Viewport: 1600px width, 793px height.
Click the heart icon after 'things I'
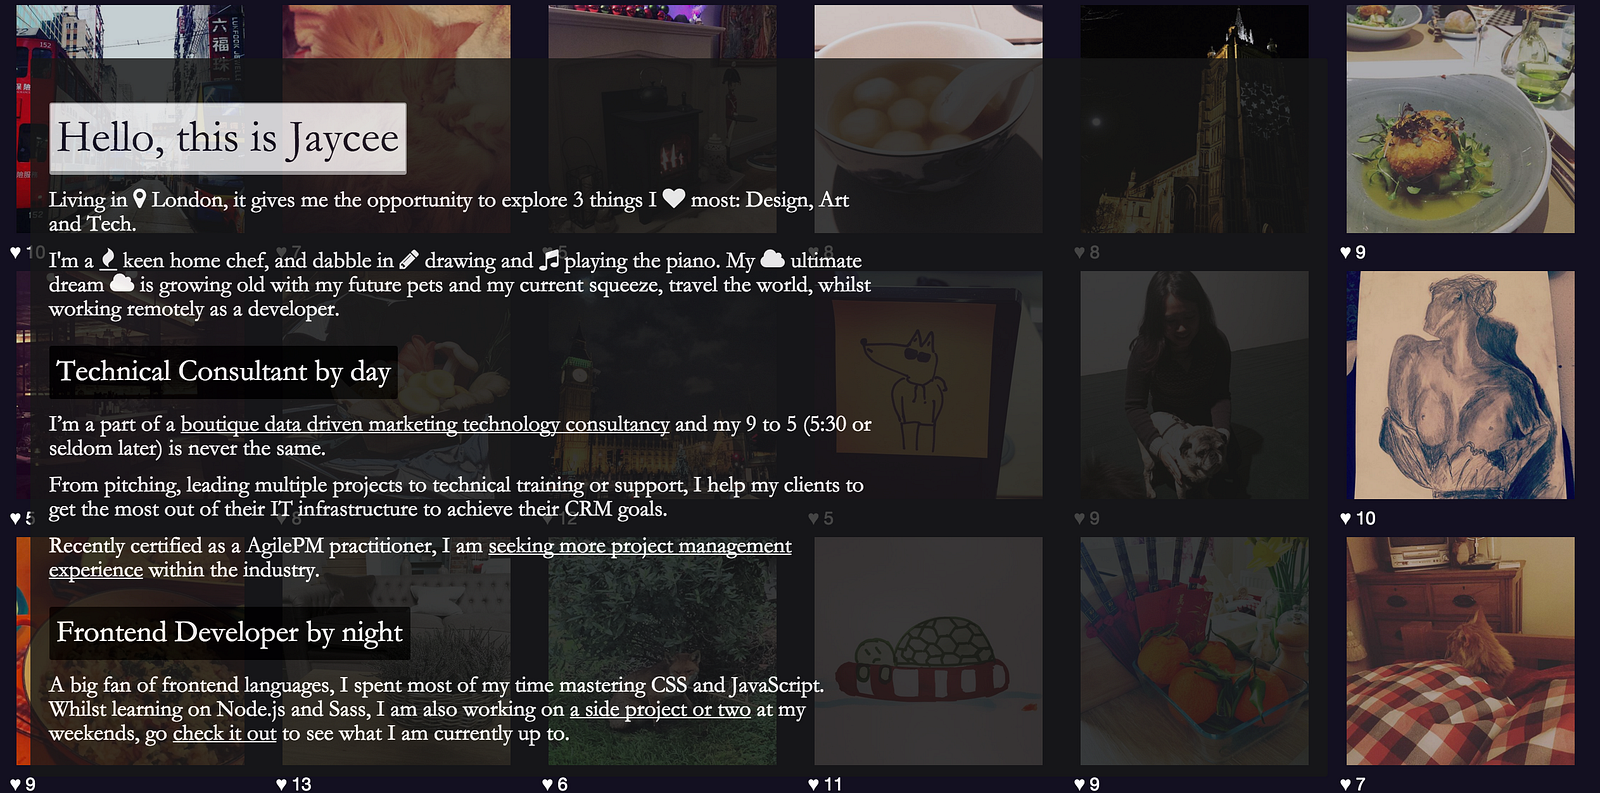(x=674, y=198)
